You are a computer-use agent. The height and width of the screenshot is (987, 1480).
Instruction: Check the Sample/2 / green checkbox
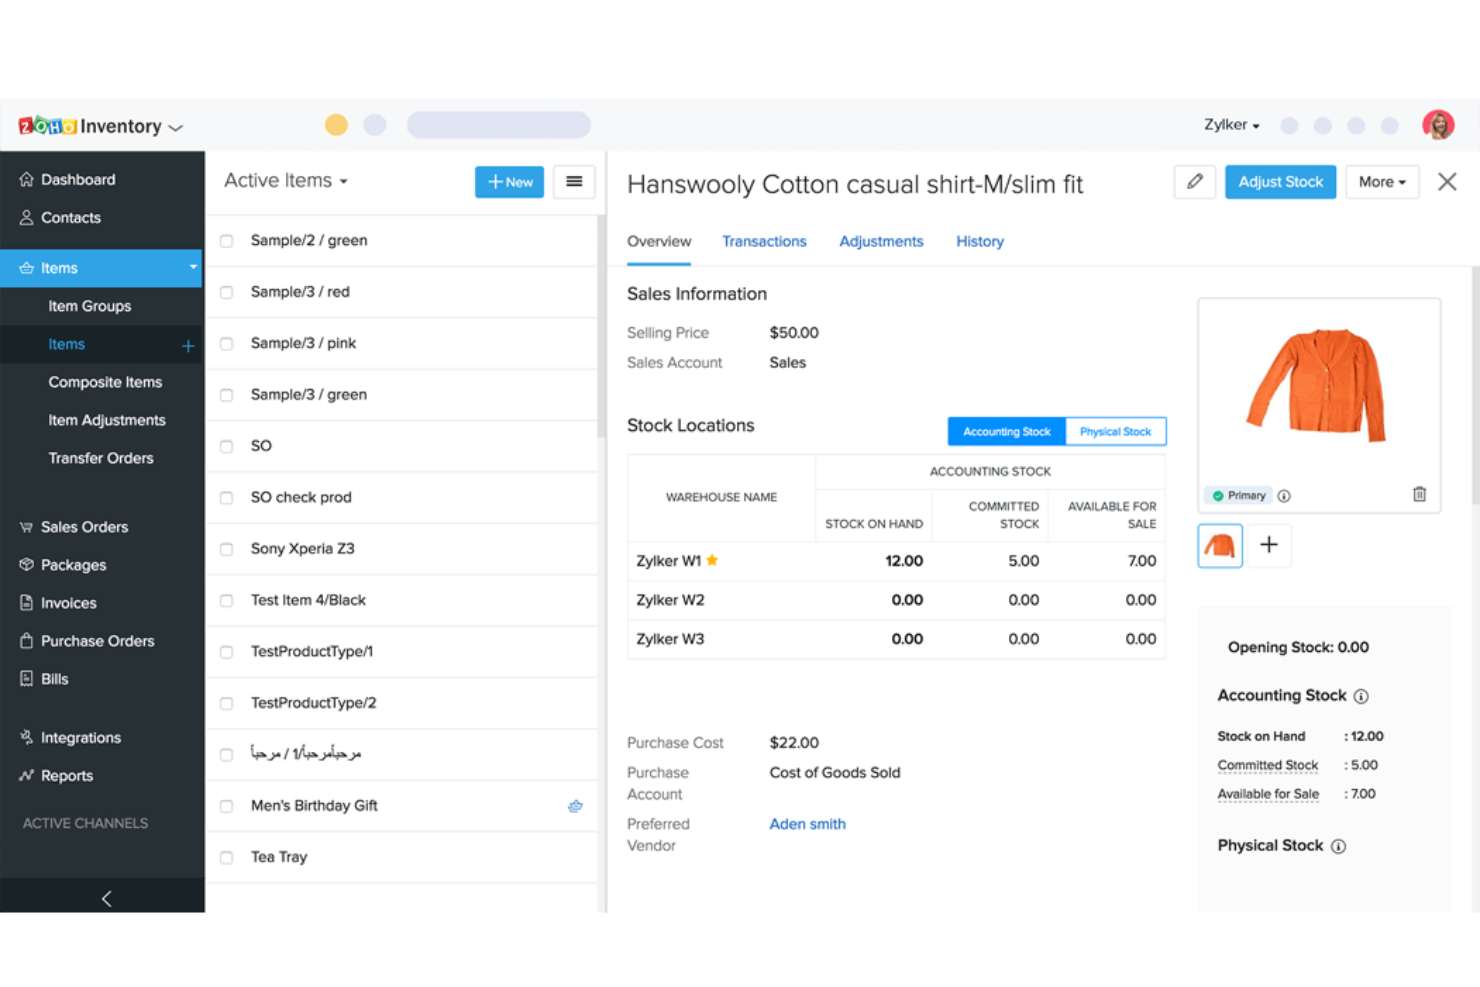pyautogui.click(x=226, y=240)
